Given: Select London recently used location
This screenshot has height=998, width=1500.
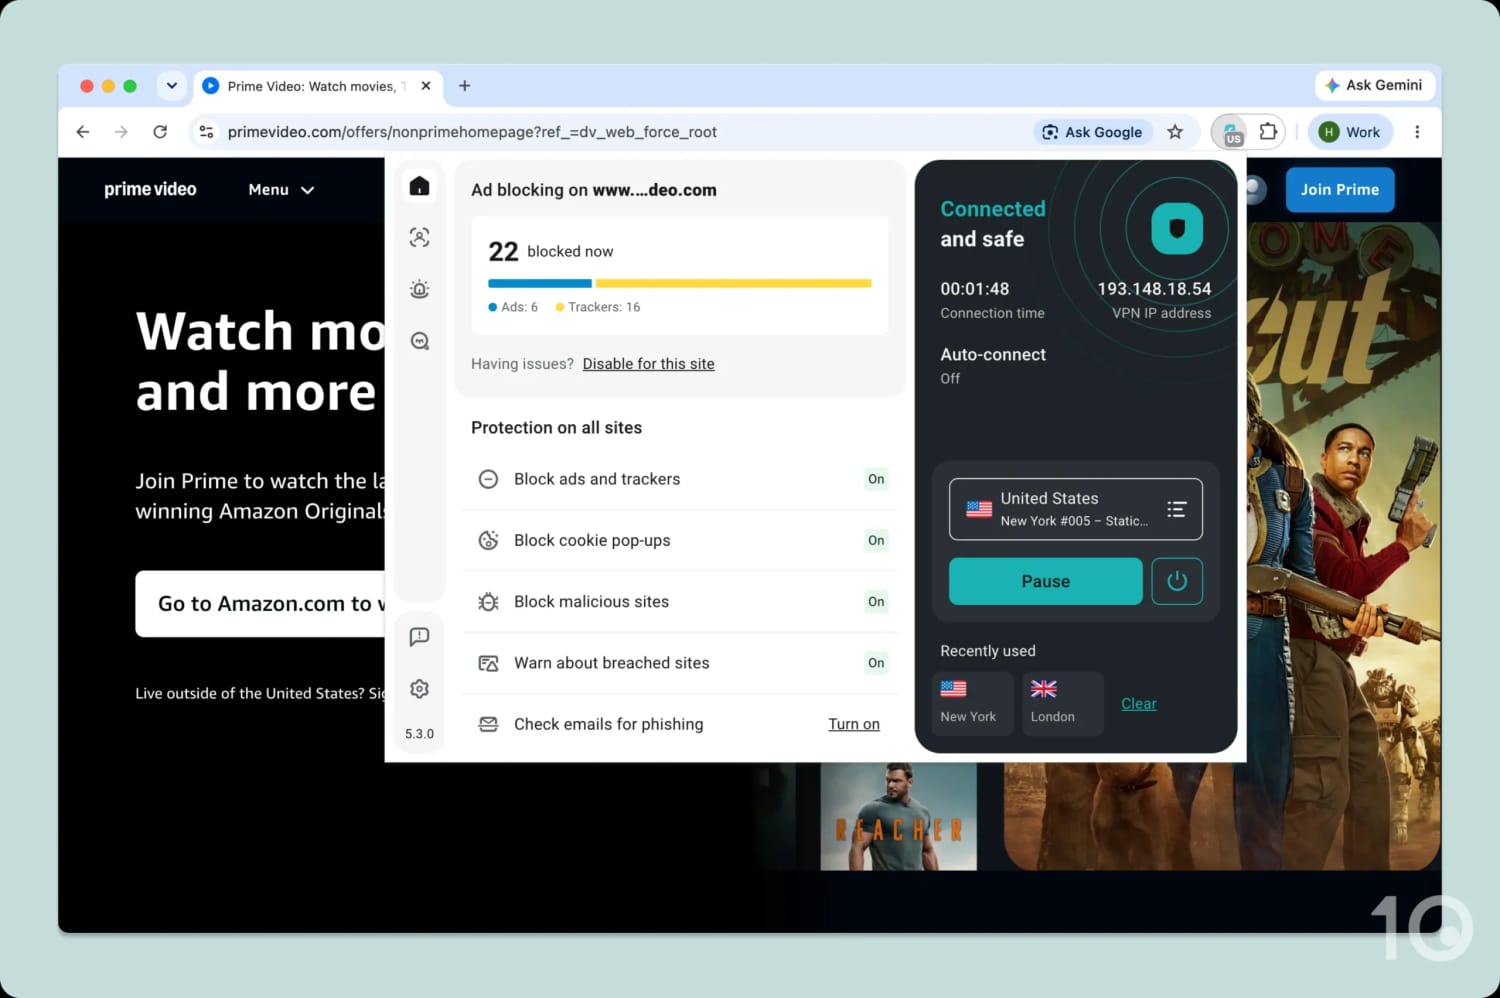Looking at the screenshot, I should coord(1062,704).
